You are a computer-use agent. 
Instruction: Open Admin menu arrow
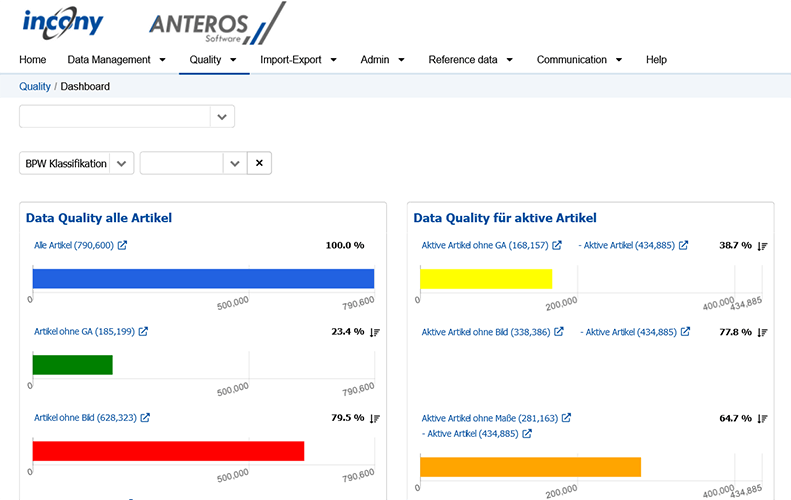pyautogui.click(x=402, y=60)
